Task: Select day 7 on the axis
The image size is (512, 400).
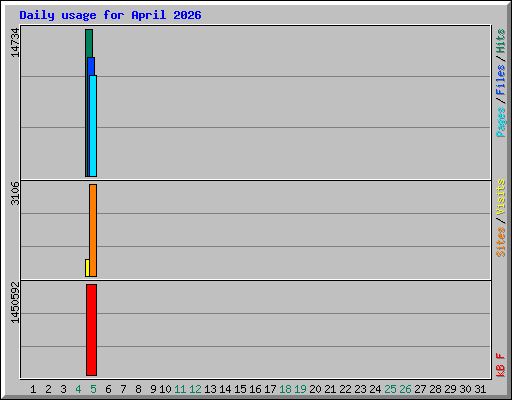Action: click(123, 389)
